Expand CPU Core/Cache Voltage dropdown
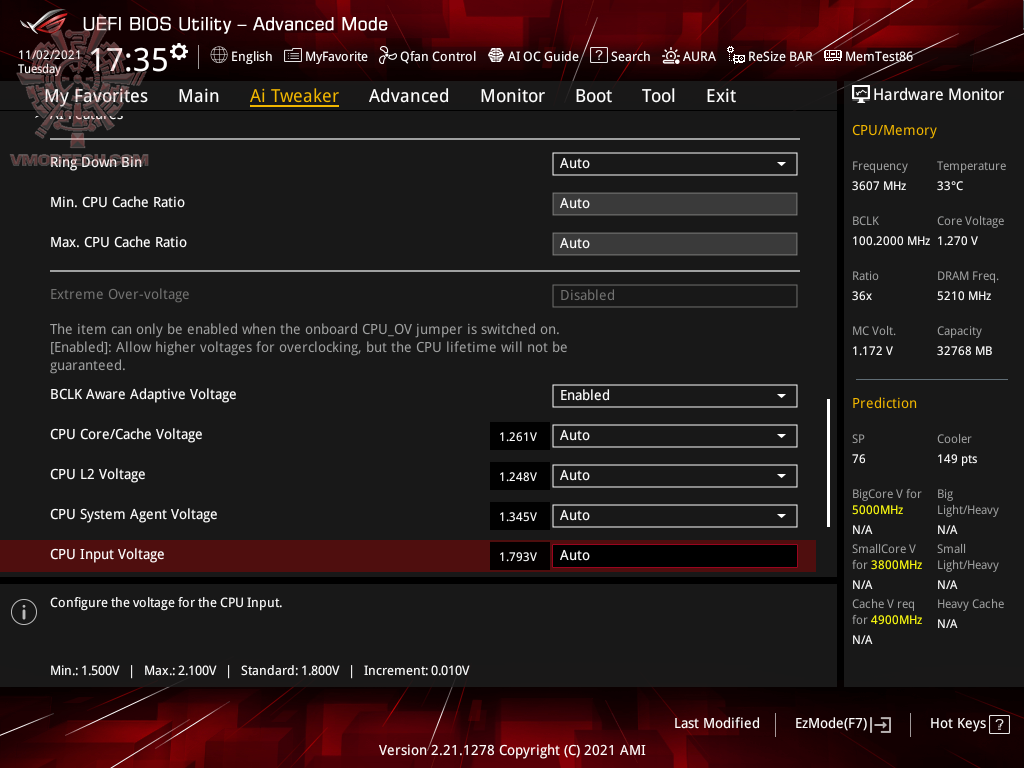1024x768 pixels. [675, 436]
